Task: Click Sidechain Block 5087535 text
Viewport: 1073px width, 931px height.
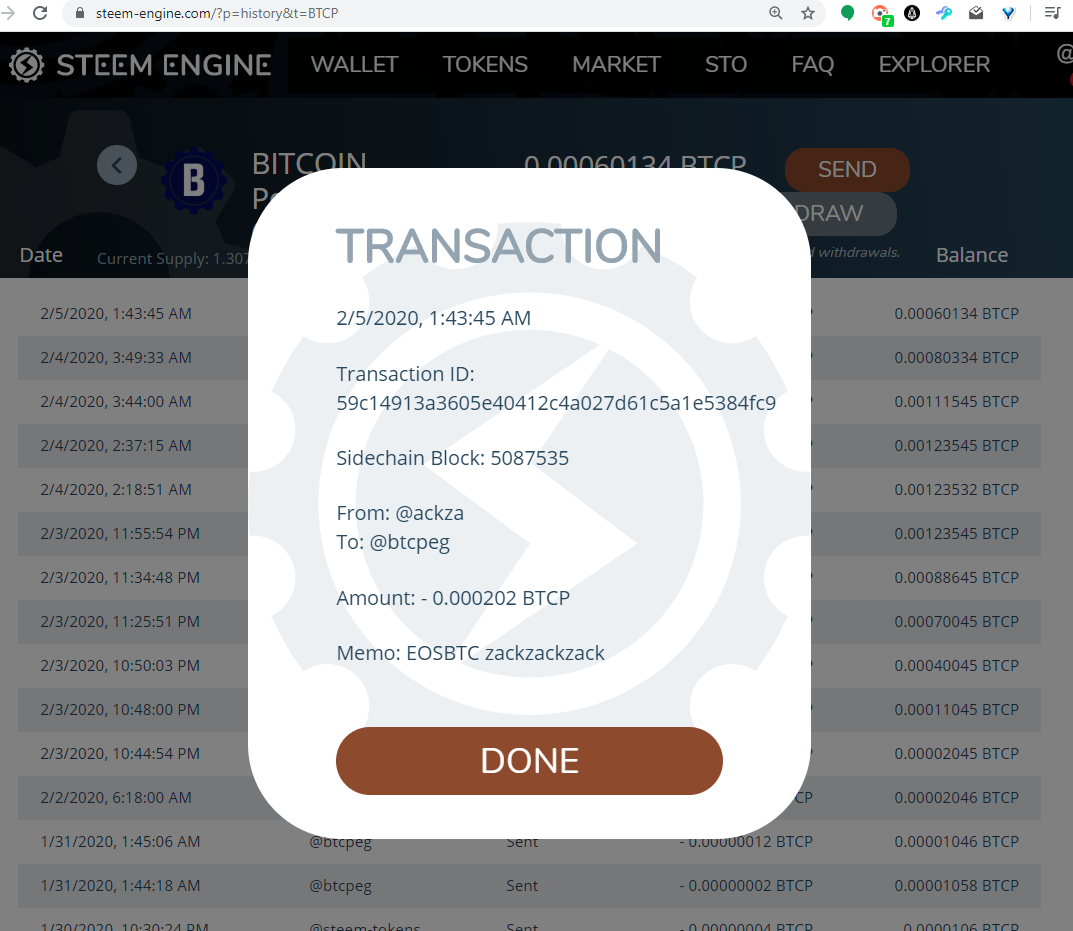Action: 452,457
